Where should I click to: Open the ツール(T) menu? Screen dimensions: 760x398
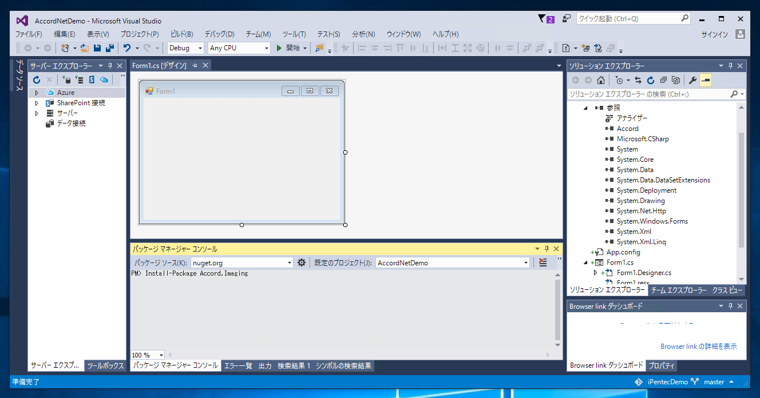pyautogui.click(x=294, y=34)
